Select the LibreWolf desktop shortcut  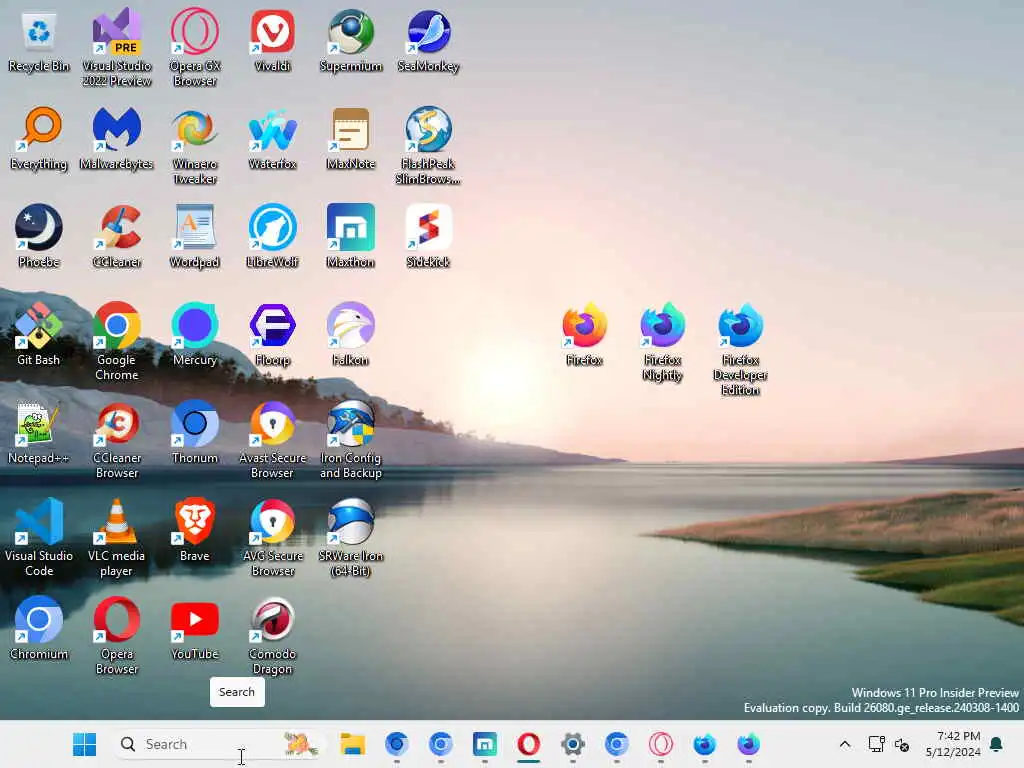pos(272,236)
